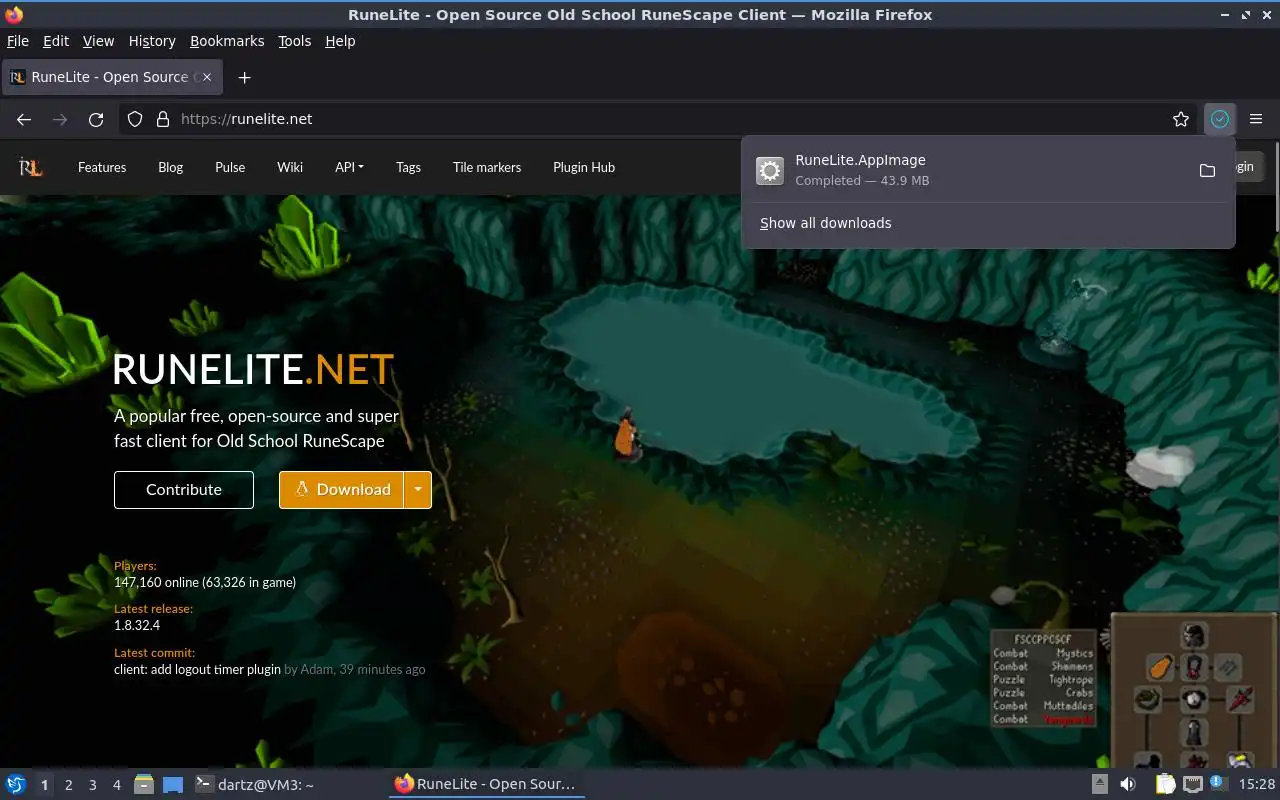Image resolution: width=1280 pixels, height=800 pixels.
Task: Open the File menu
Action: coord(18,41)
